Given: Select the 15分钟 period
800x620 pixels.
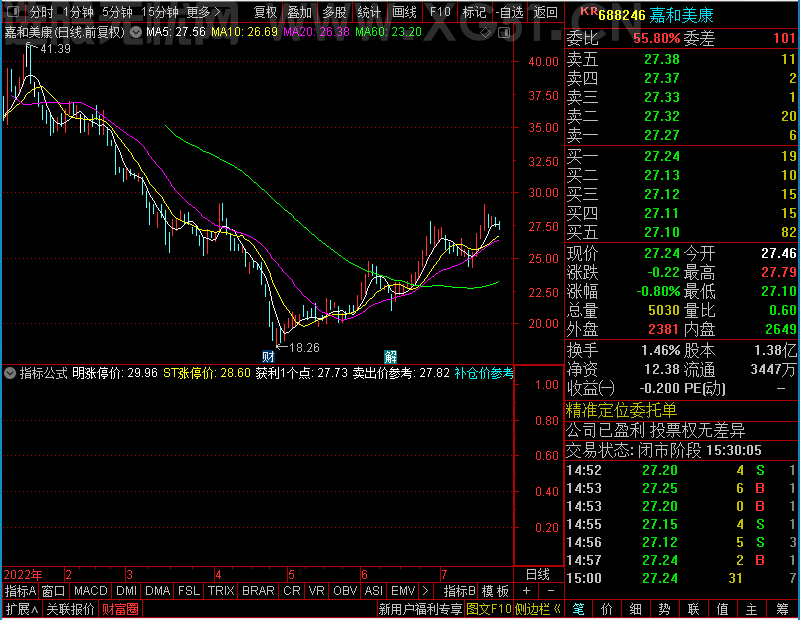Looking at the screenshot, I should [x=160, y=12].
